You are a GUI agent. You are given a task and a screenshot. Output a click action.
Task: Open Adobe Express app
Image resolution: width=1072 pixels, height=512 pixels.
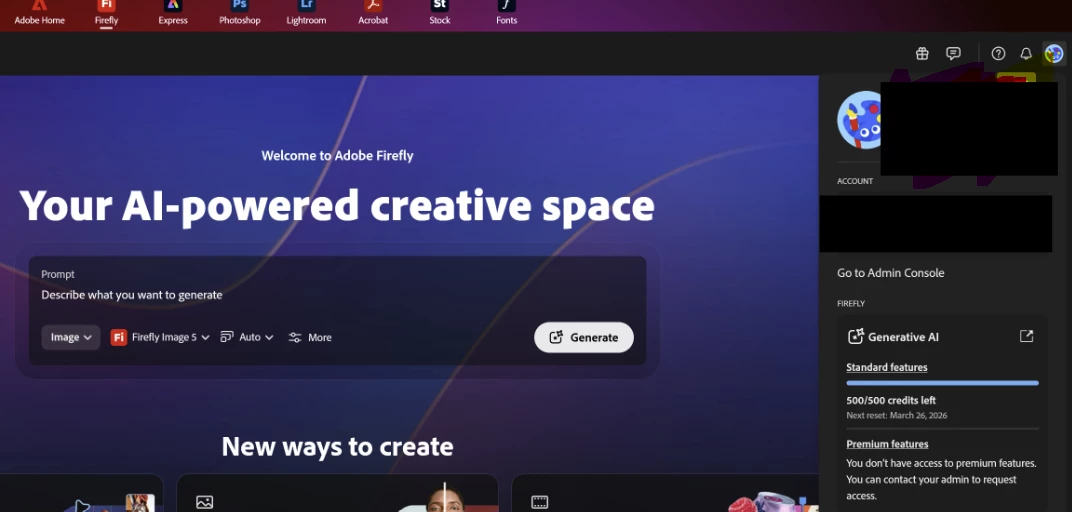173,13
